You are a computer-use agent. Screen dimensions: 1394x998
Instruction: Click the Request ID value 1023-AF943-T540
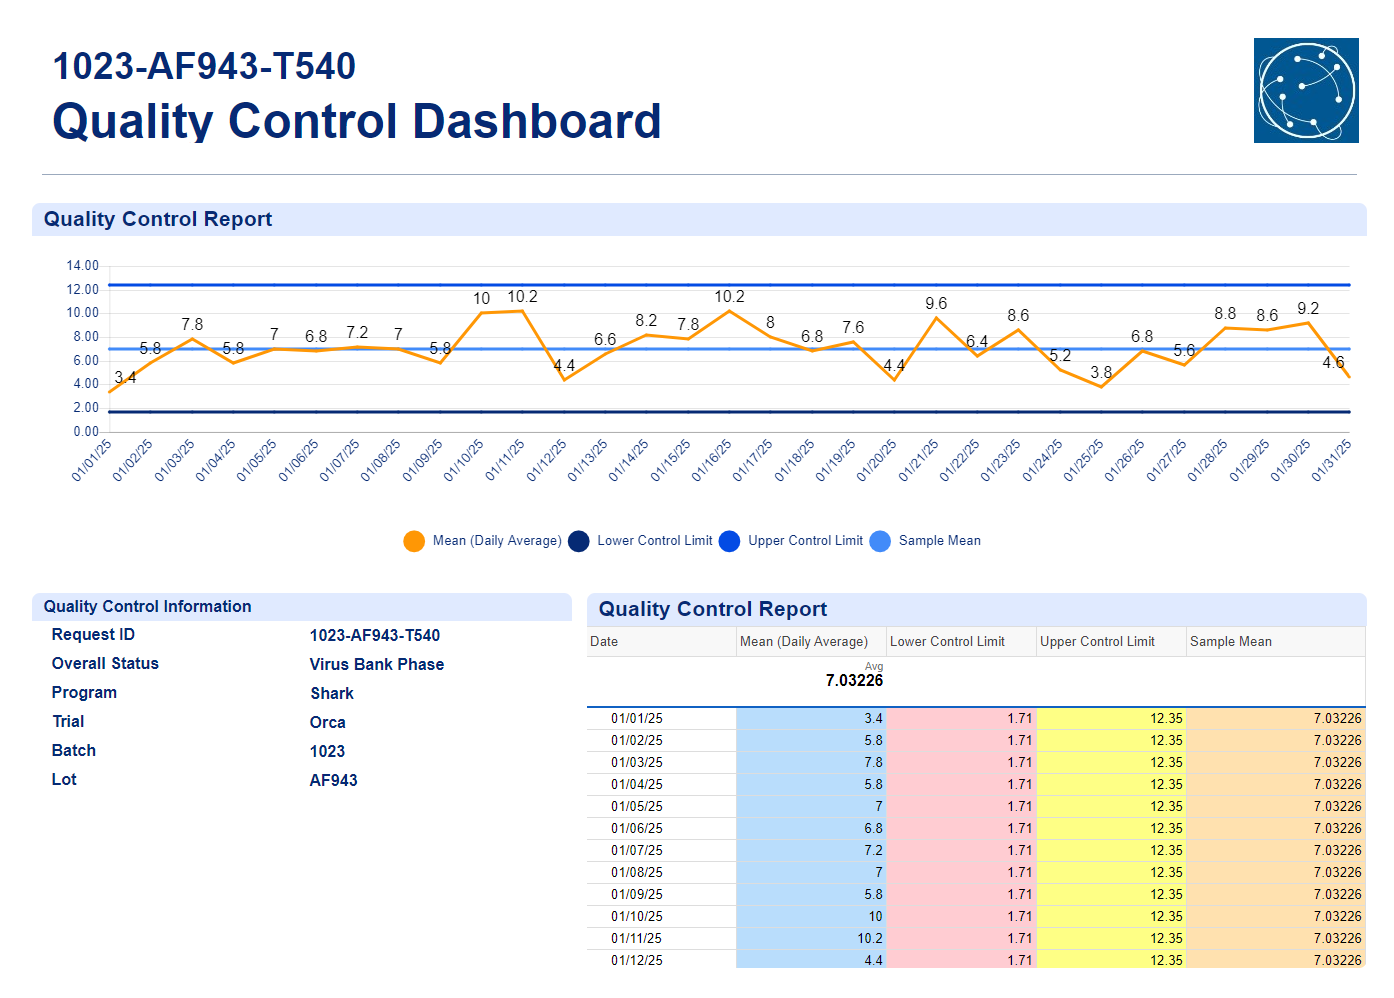tap(375, 636)
